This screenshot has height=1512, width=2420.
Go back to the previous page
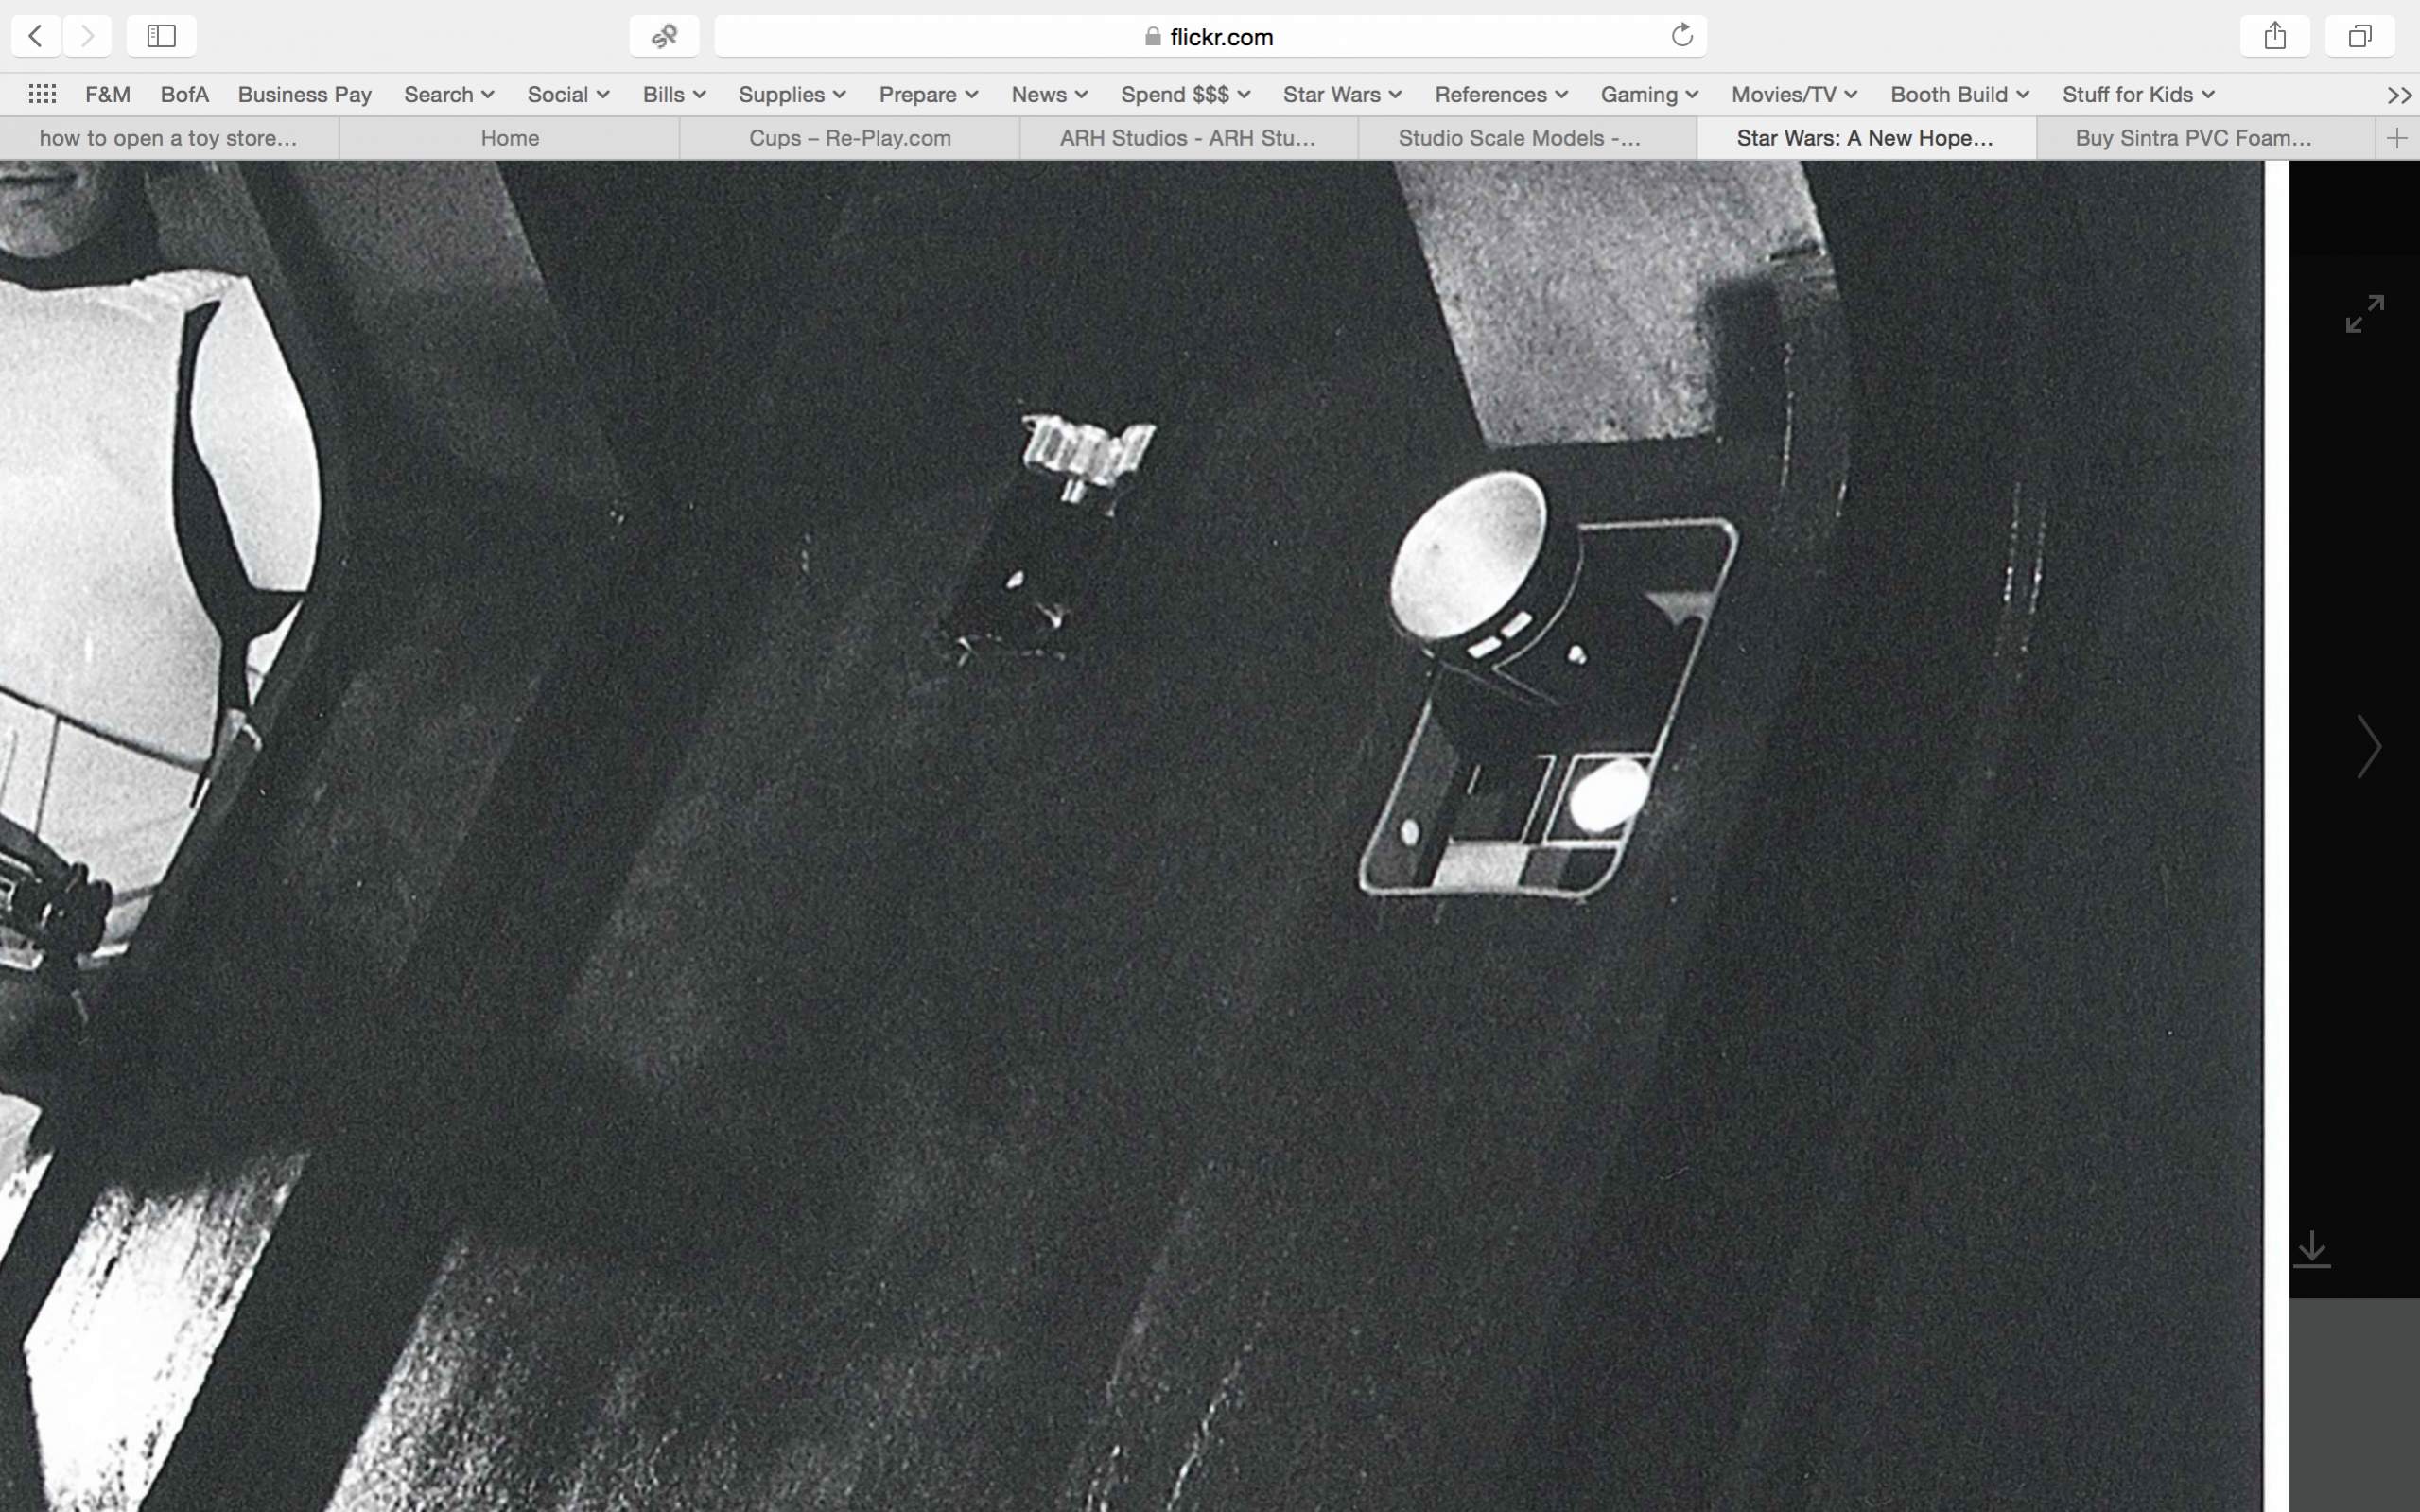pos(36,36)
